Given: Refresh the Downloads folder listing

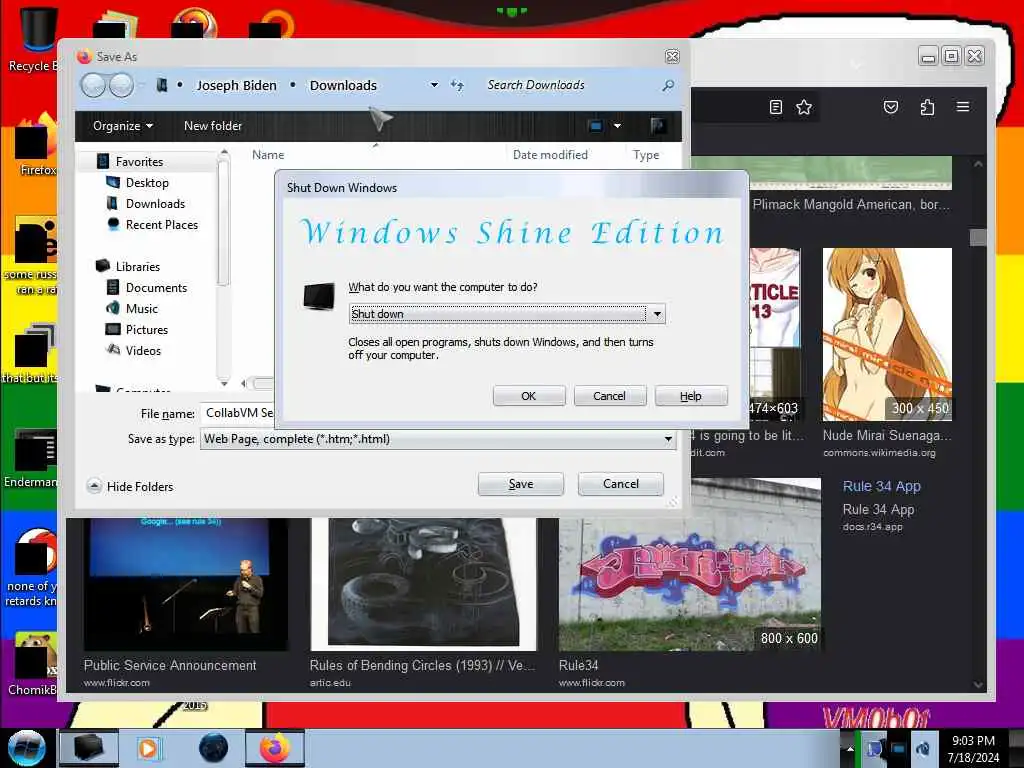Looking at the screenshot, I should point(457,86).
